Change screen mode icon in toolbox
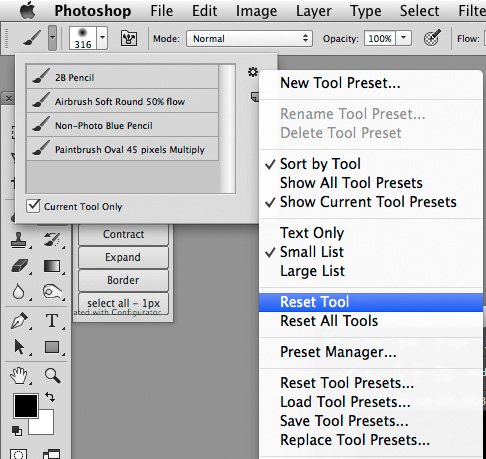 pos(51,454)
